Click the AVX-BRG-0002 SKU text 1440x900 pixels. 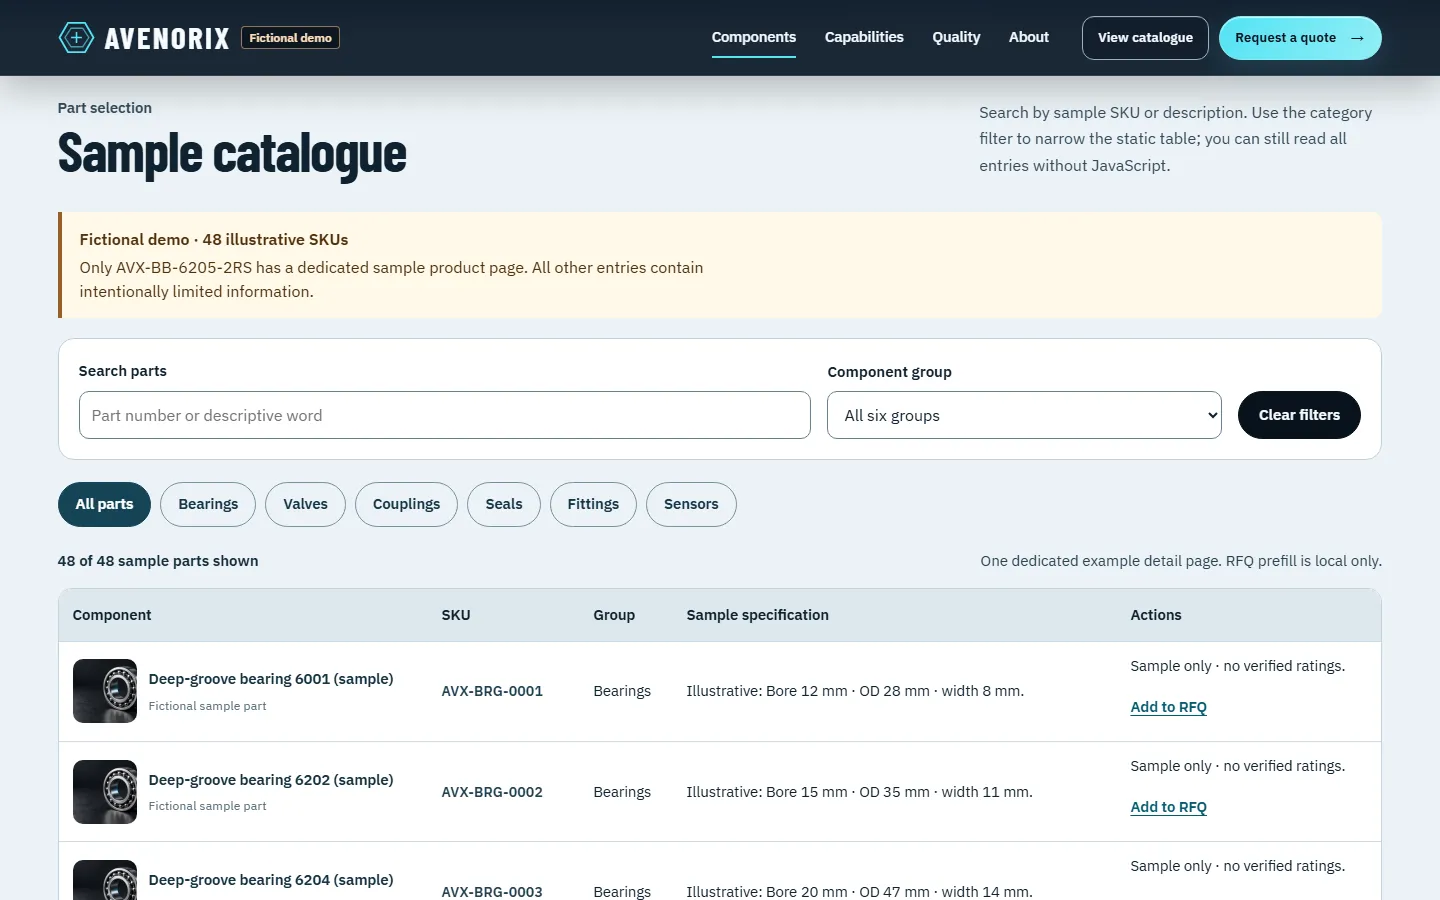tap(492, 792)
